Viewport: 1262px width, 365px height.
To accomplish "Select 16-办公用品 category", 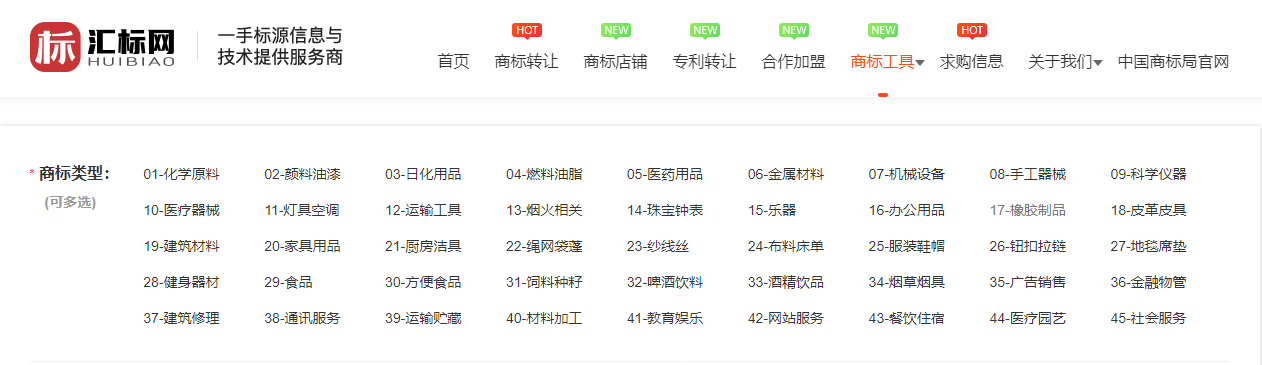I will [907, 210].
